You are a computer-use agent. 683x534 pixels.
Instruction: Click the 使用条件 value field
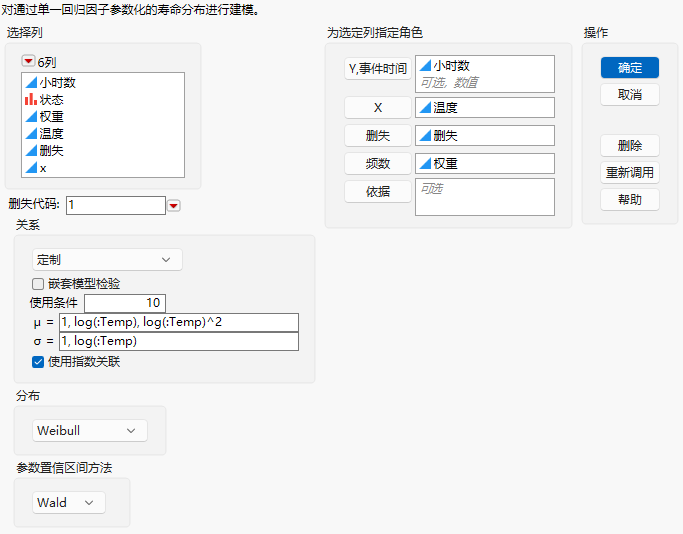coord(125,303)
